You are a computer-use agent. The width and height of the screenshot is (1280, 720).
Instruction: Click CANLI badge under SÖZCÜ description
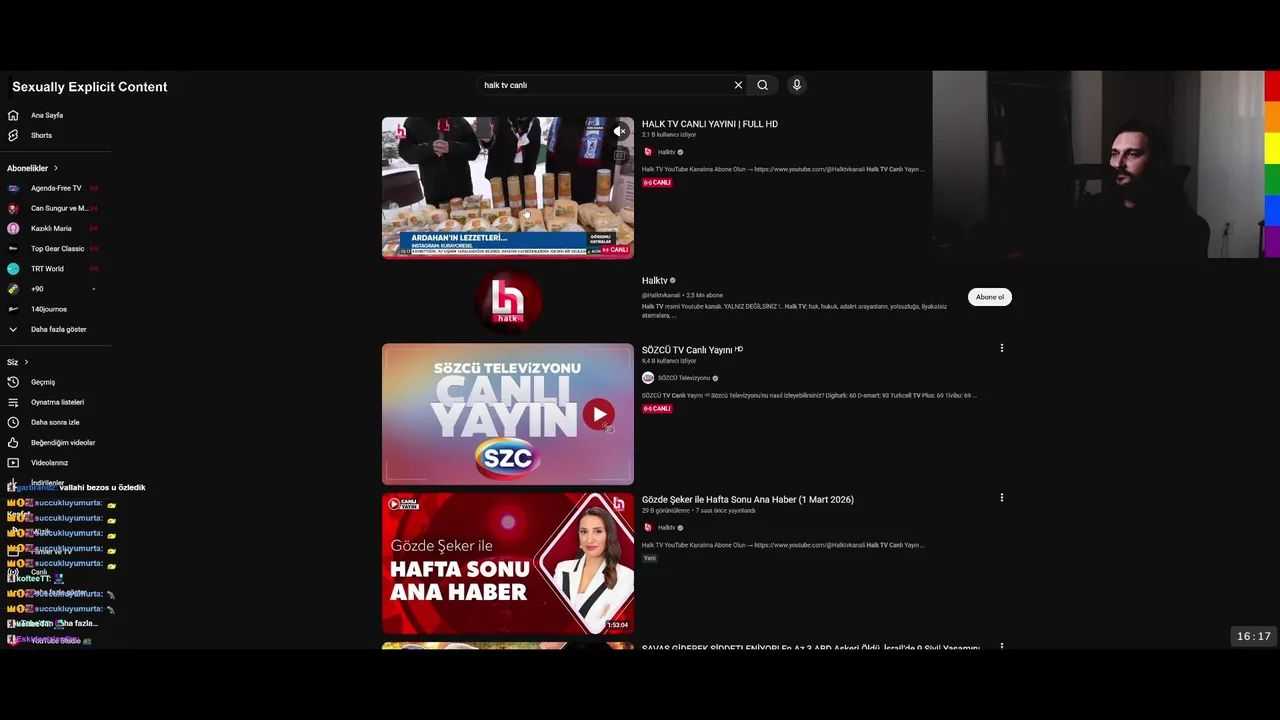657,409
